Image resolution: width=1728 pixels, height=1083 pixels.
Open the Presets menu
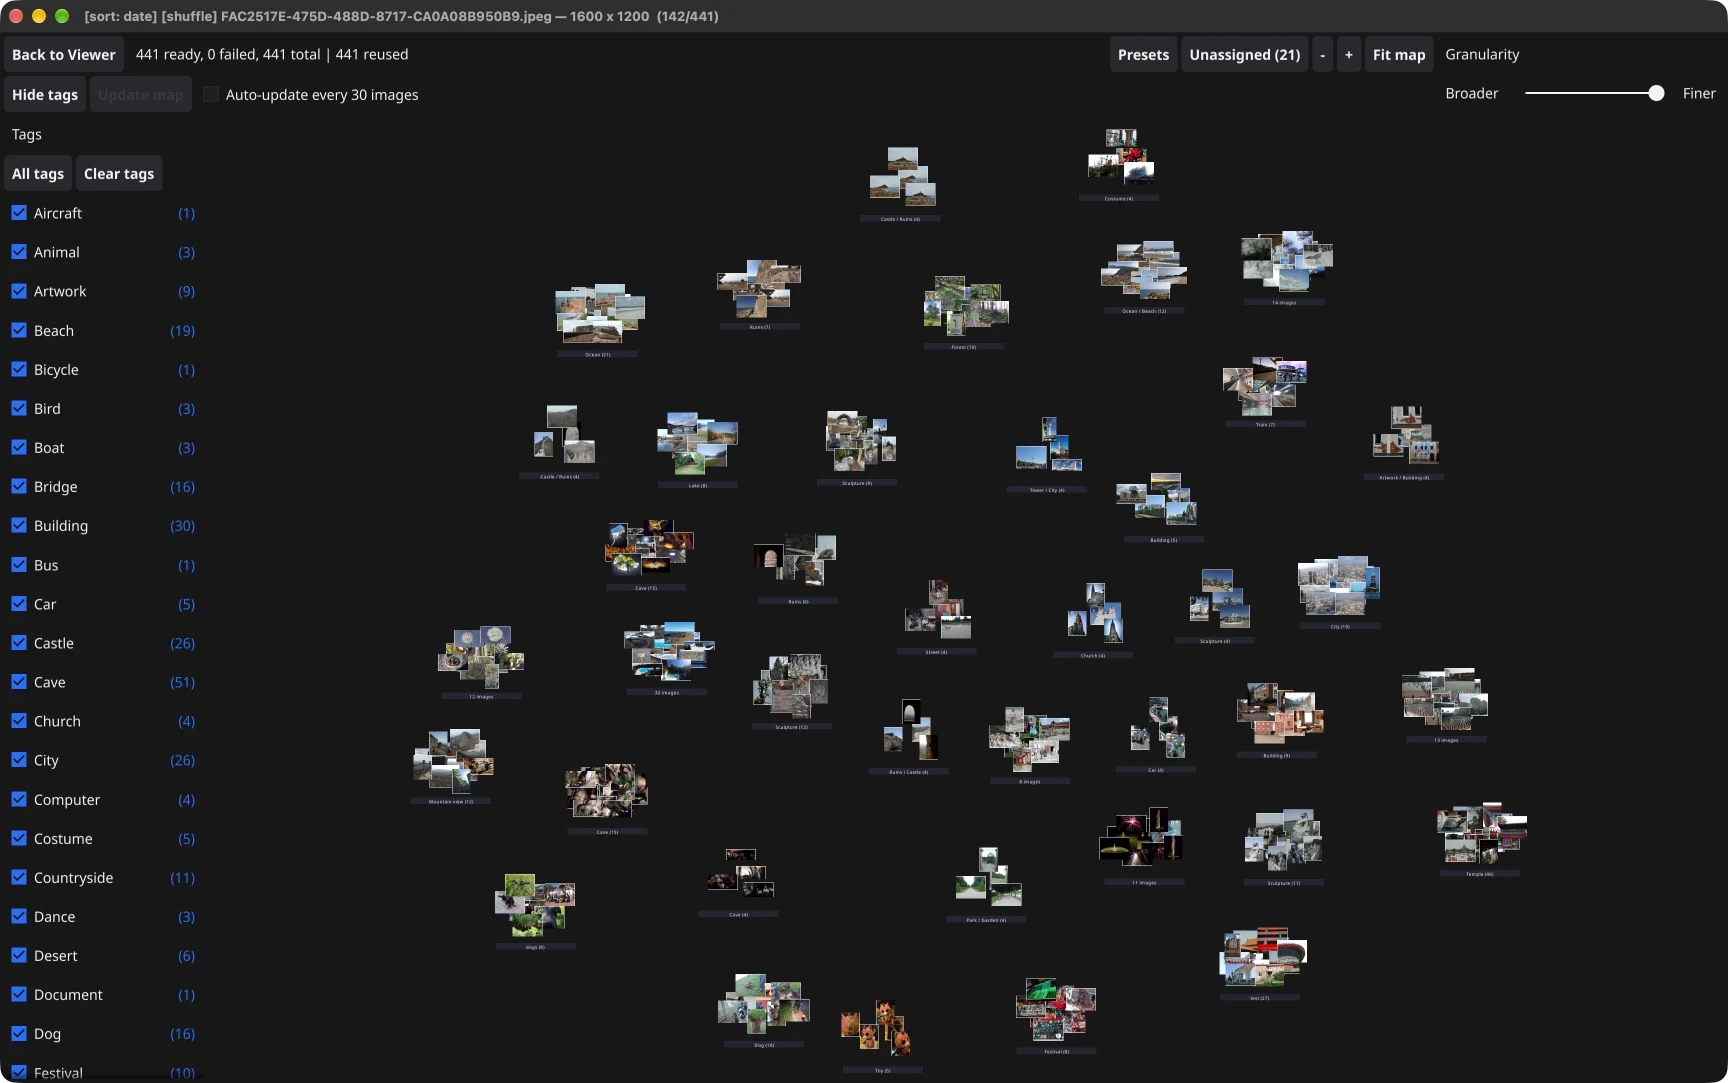[1143, 55]
